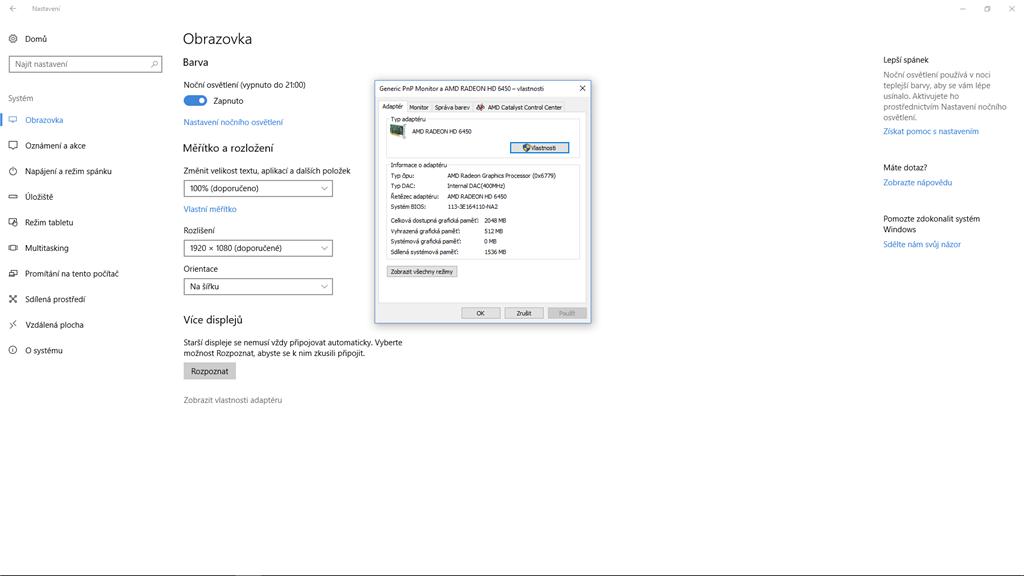Open Sdílená prostředí via its icon

point(13,299)
